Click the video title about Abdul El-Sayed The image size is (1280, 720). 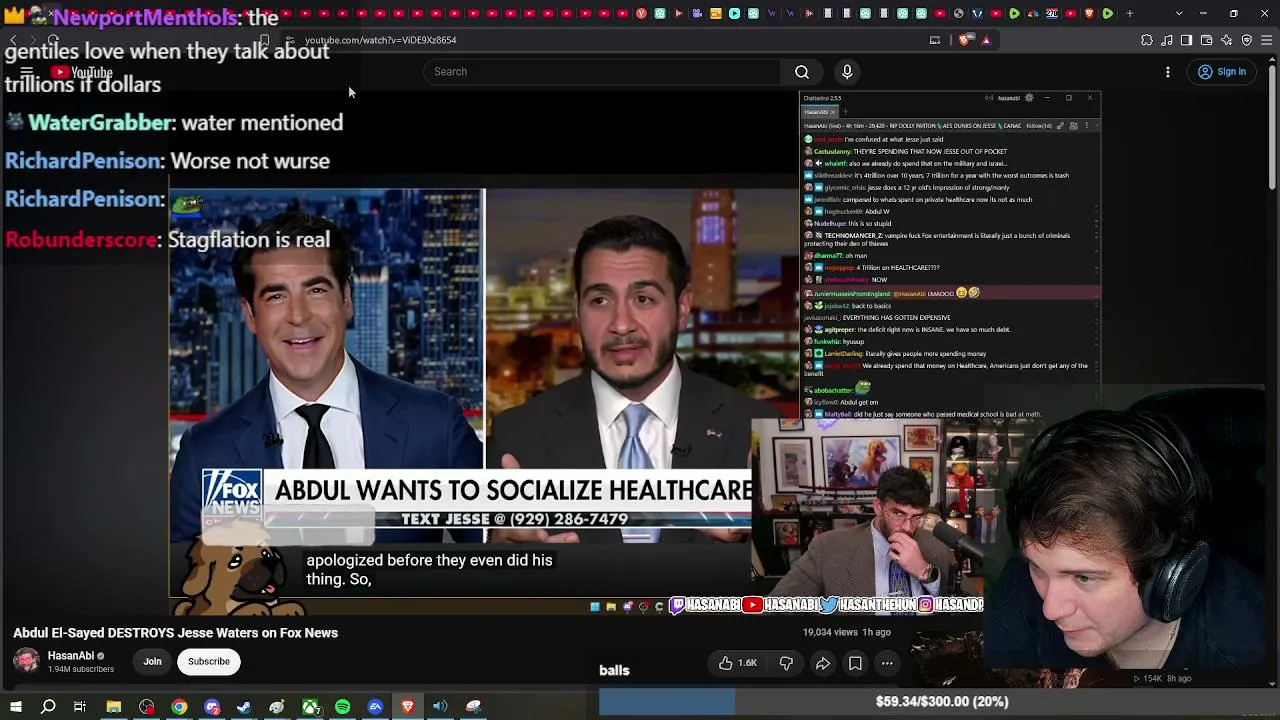(176, 633)
